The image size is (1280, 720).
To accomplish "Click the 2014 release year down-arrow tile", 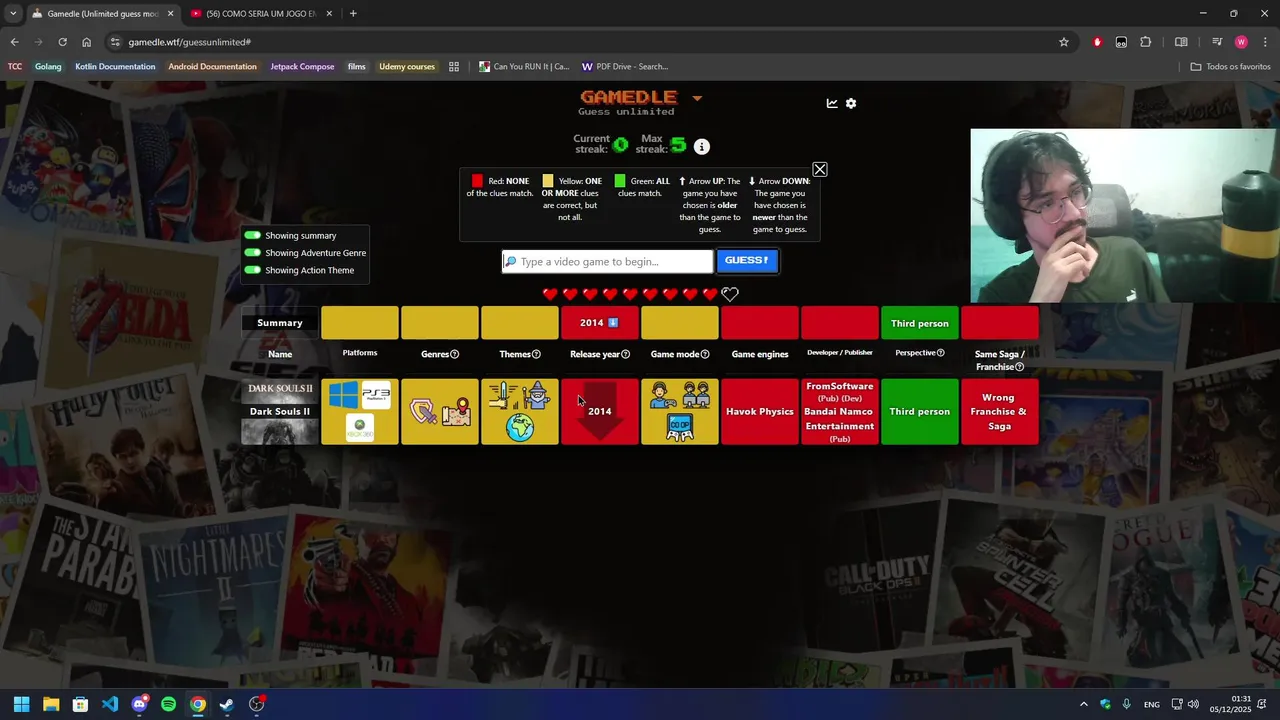I will point(600,411).
